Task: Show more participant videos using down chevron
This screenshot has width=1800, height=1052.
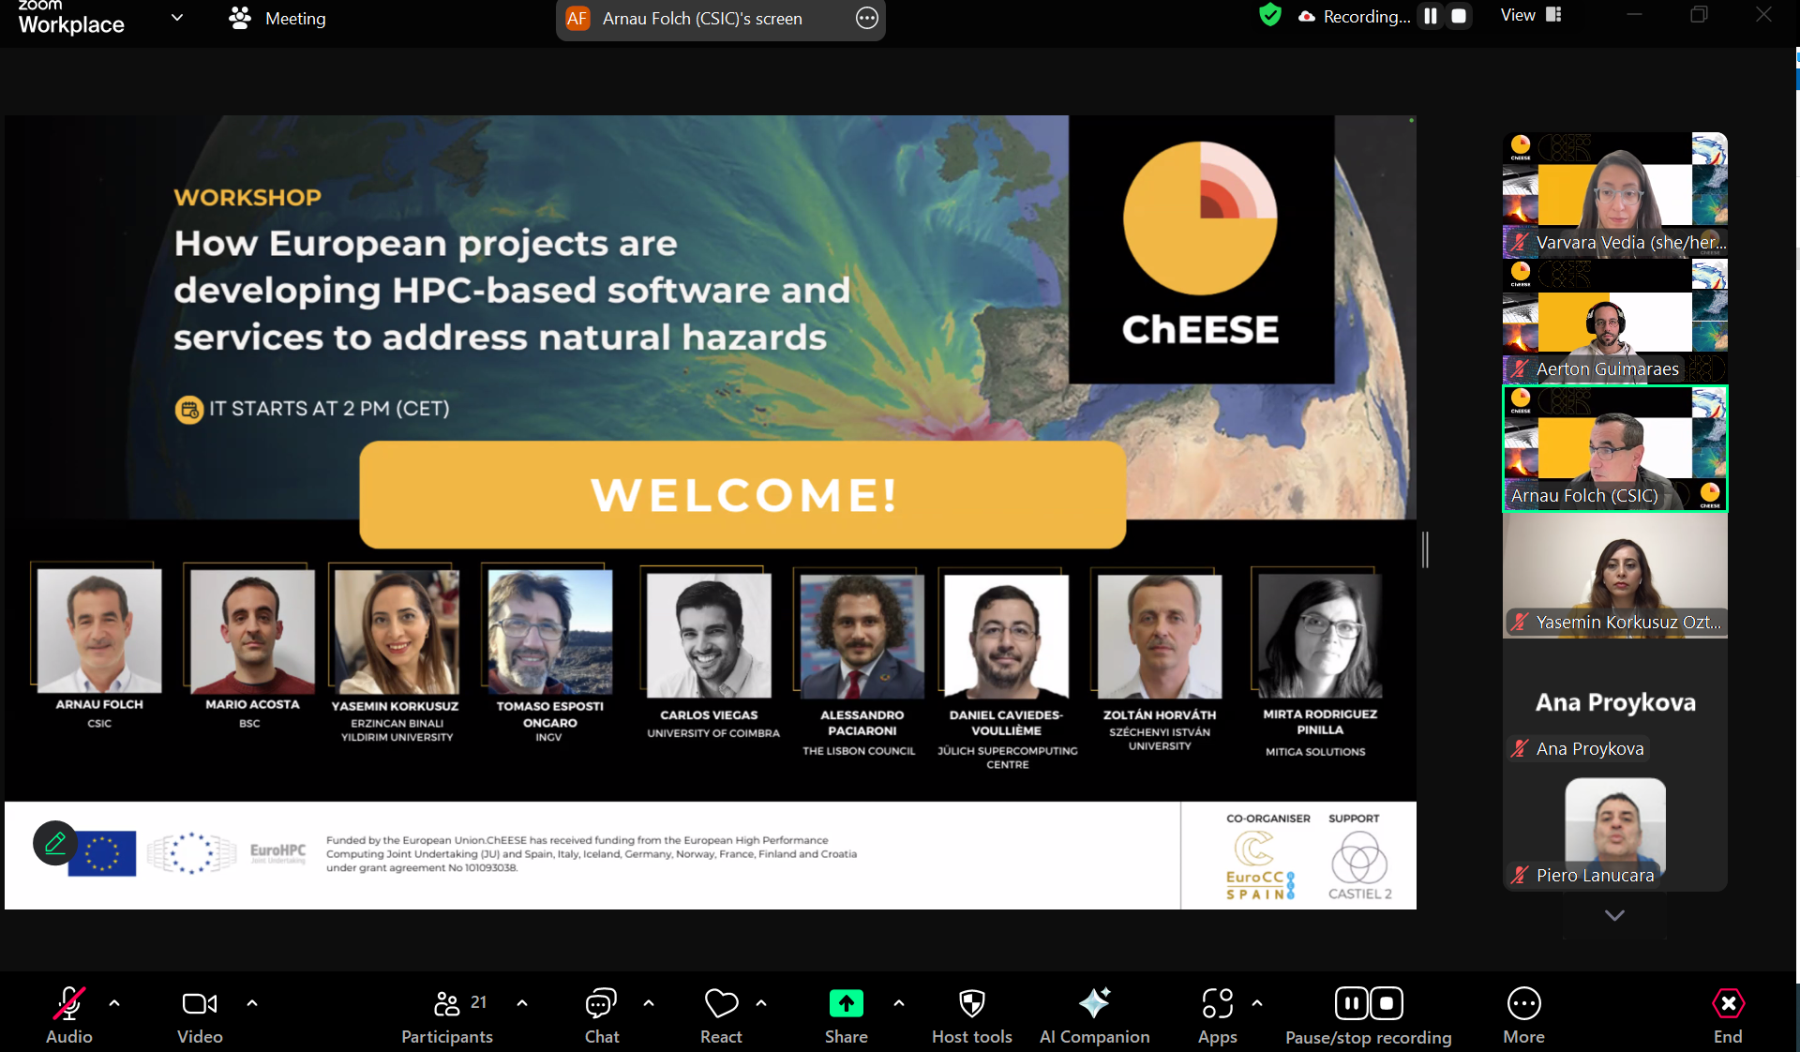Action: [1614, 915]
